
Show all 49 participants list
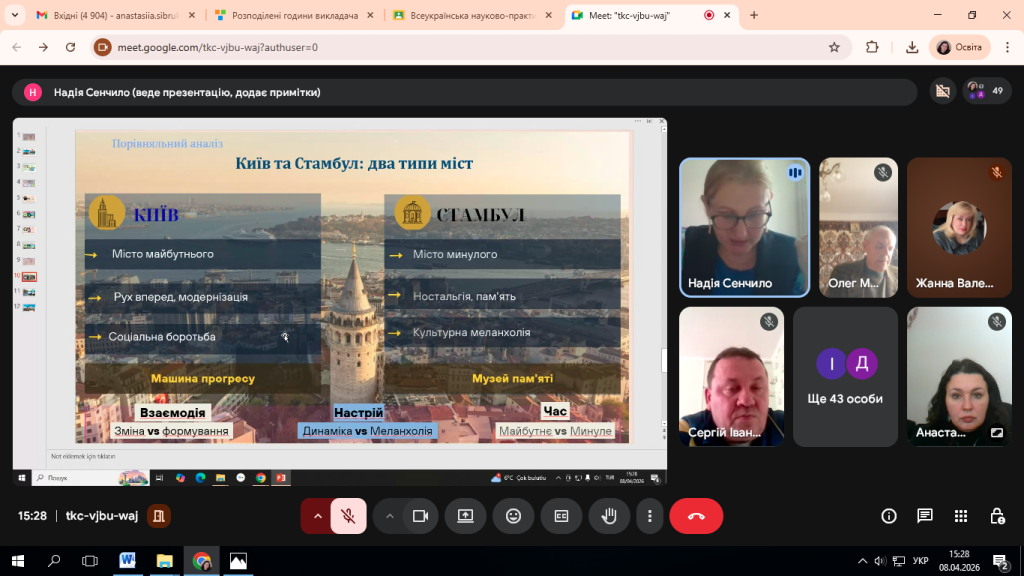[987, 91]
